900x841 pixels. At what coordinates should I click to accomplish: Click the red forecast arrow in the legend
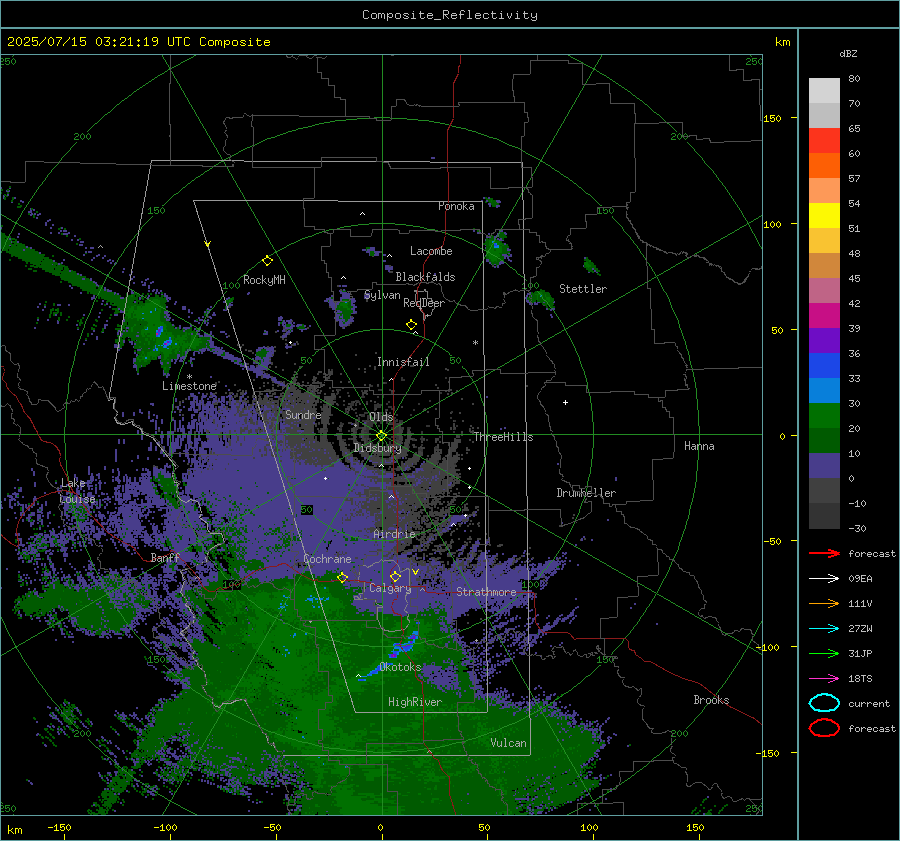point(824,553)
